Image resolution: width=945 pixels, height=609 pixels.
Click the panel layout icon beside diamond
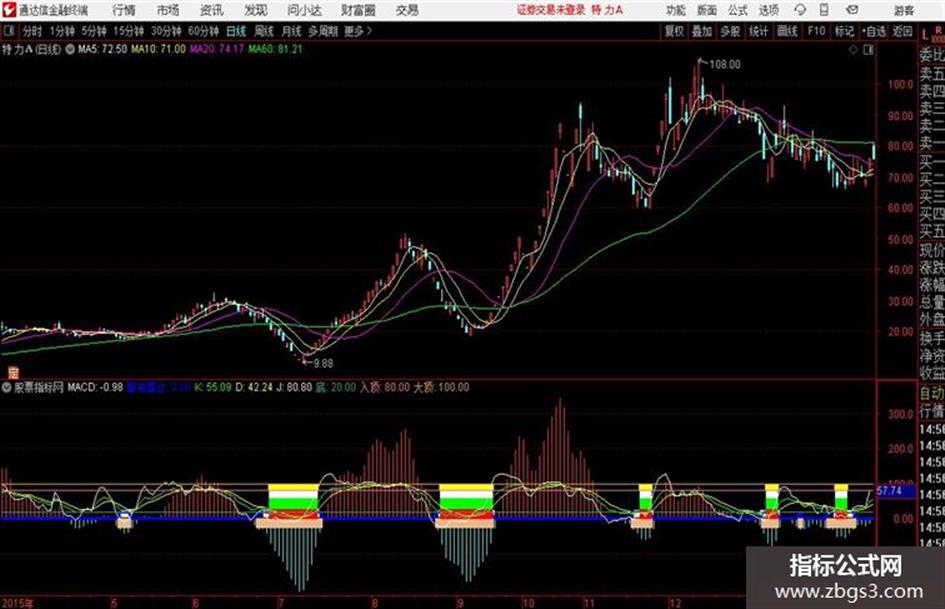click(868, 50)
